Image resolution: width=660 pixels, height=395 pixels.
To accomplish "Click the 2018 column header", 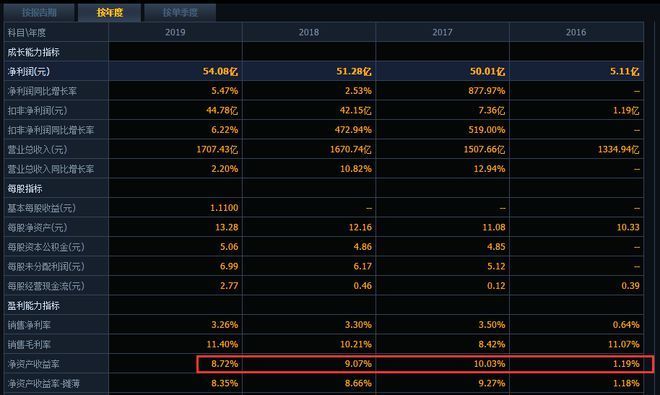I will pyautogui.click(x=309, y=32).
